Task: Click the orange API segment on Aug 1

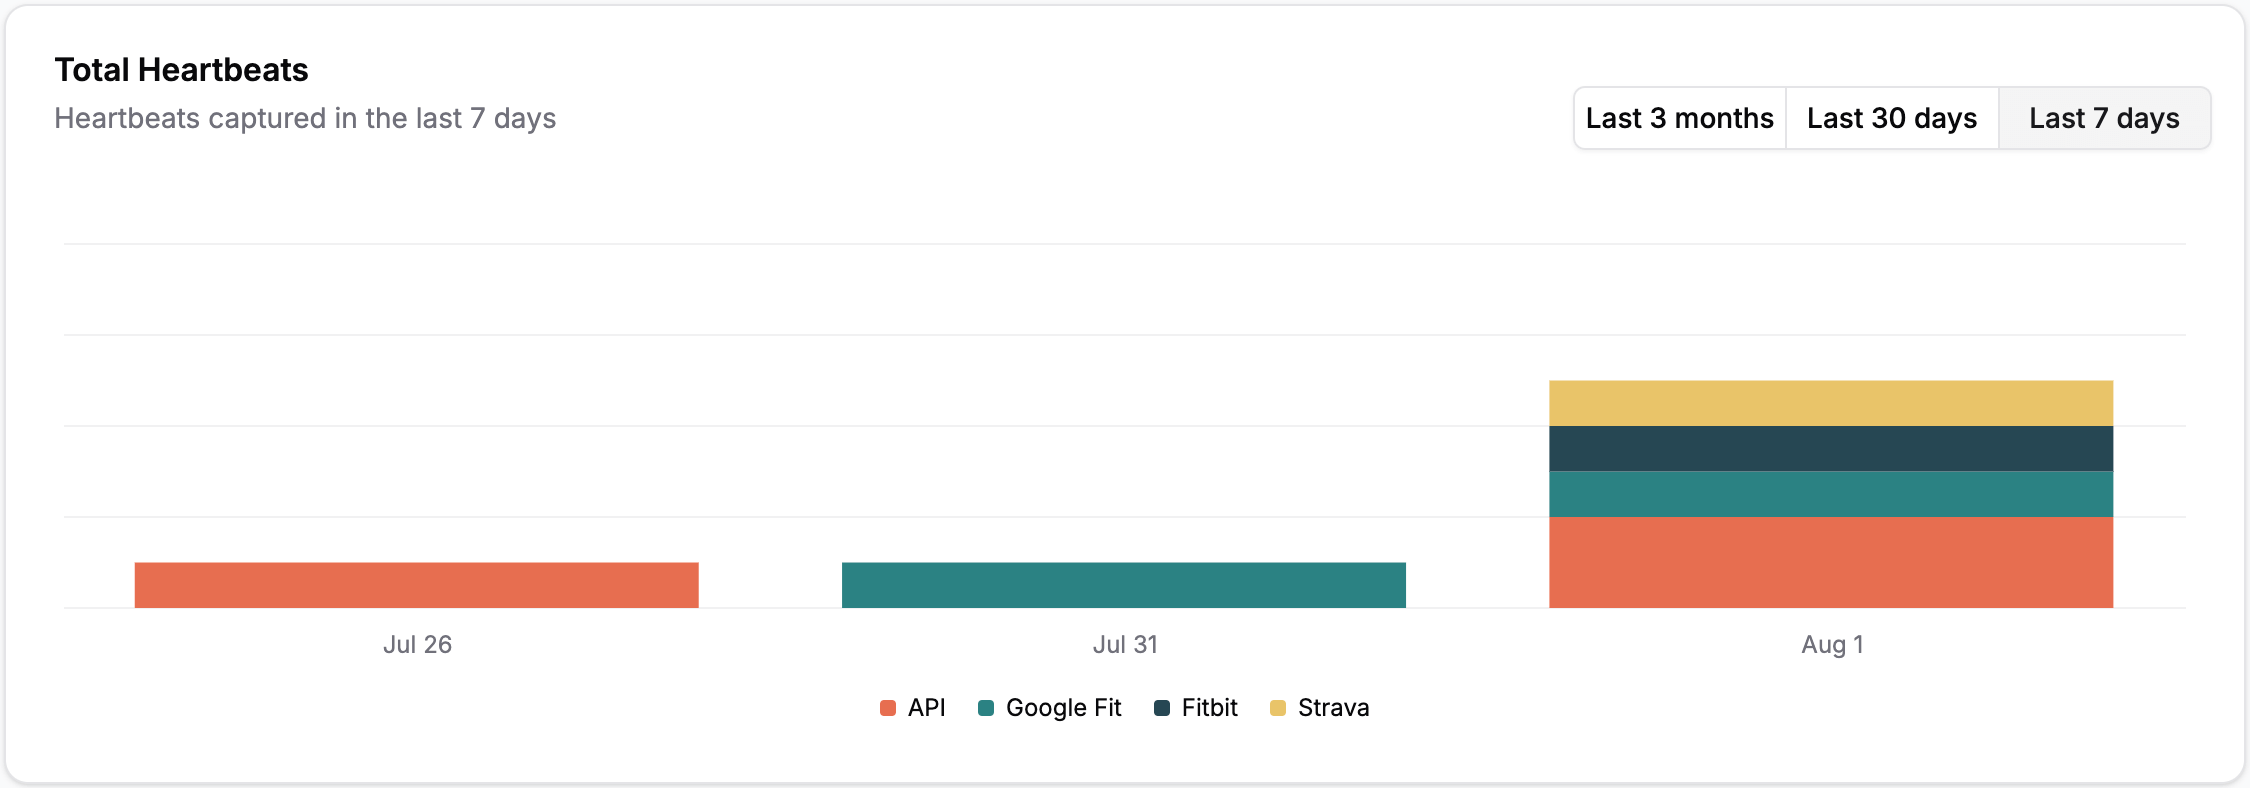Action: click(1831, 562)
